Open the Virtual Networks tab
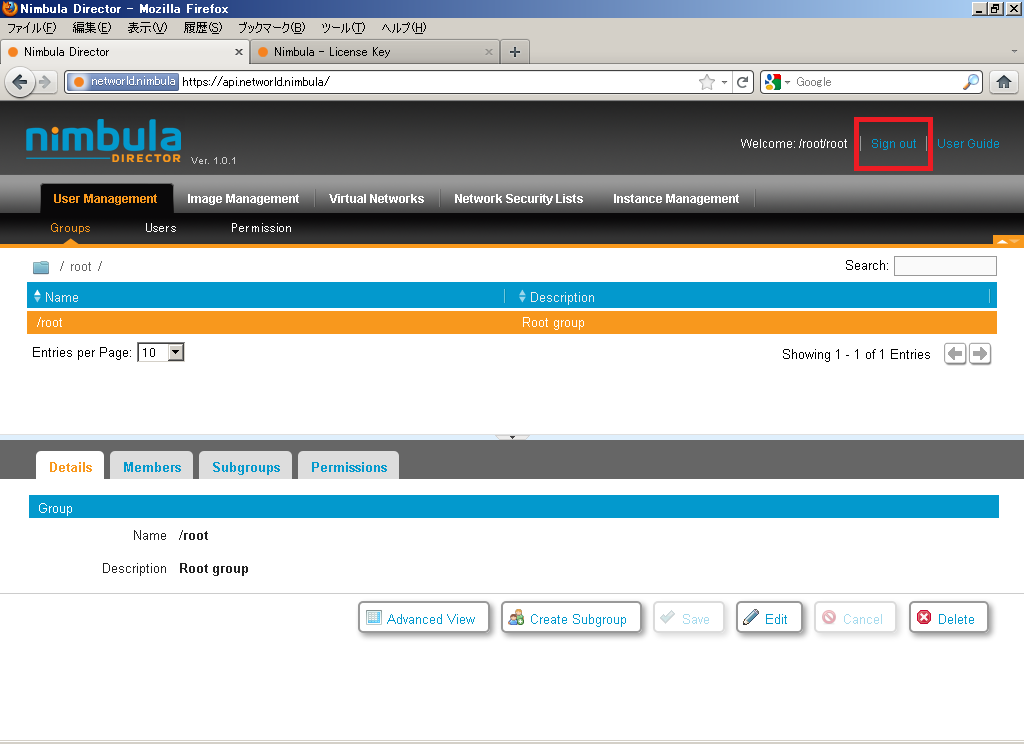1024x744 pixels. point(376,199)
